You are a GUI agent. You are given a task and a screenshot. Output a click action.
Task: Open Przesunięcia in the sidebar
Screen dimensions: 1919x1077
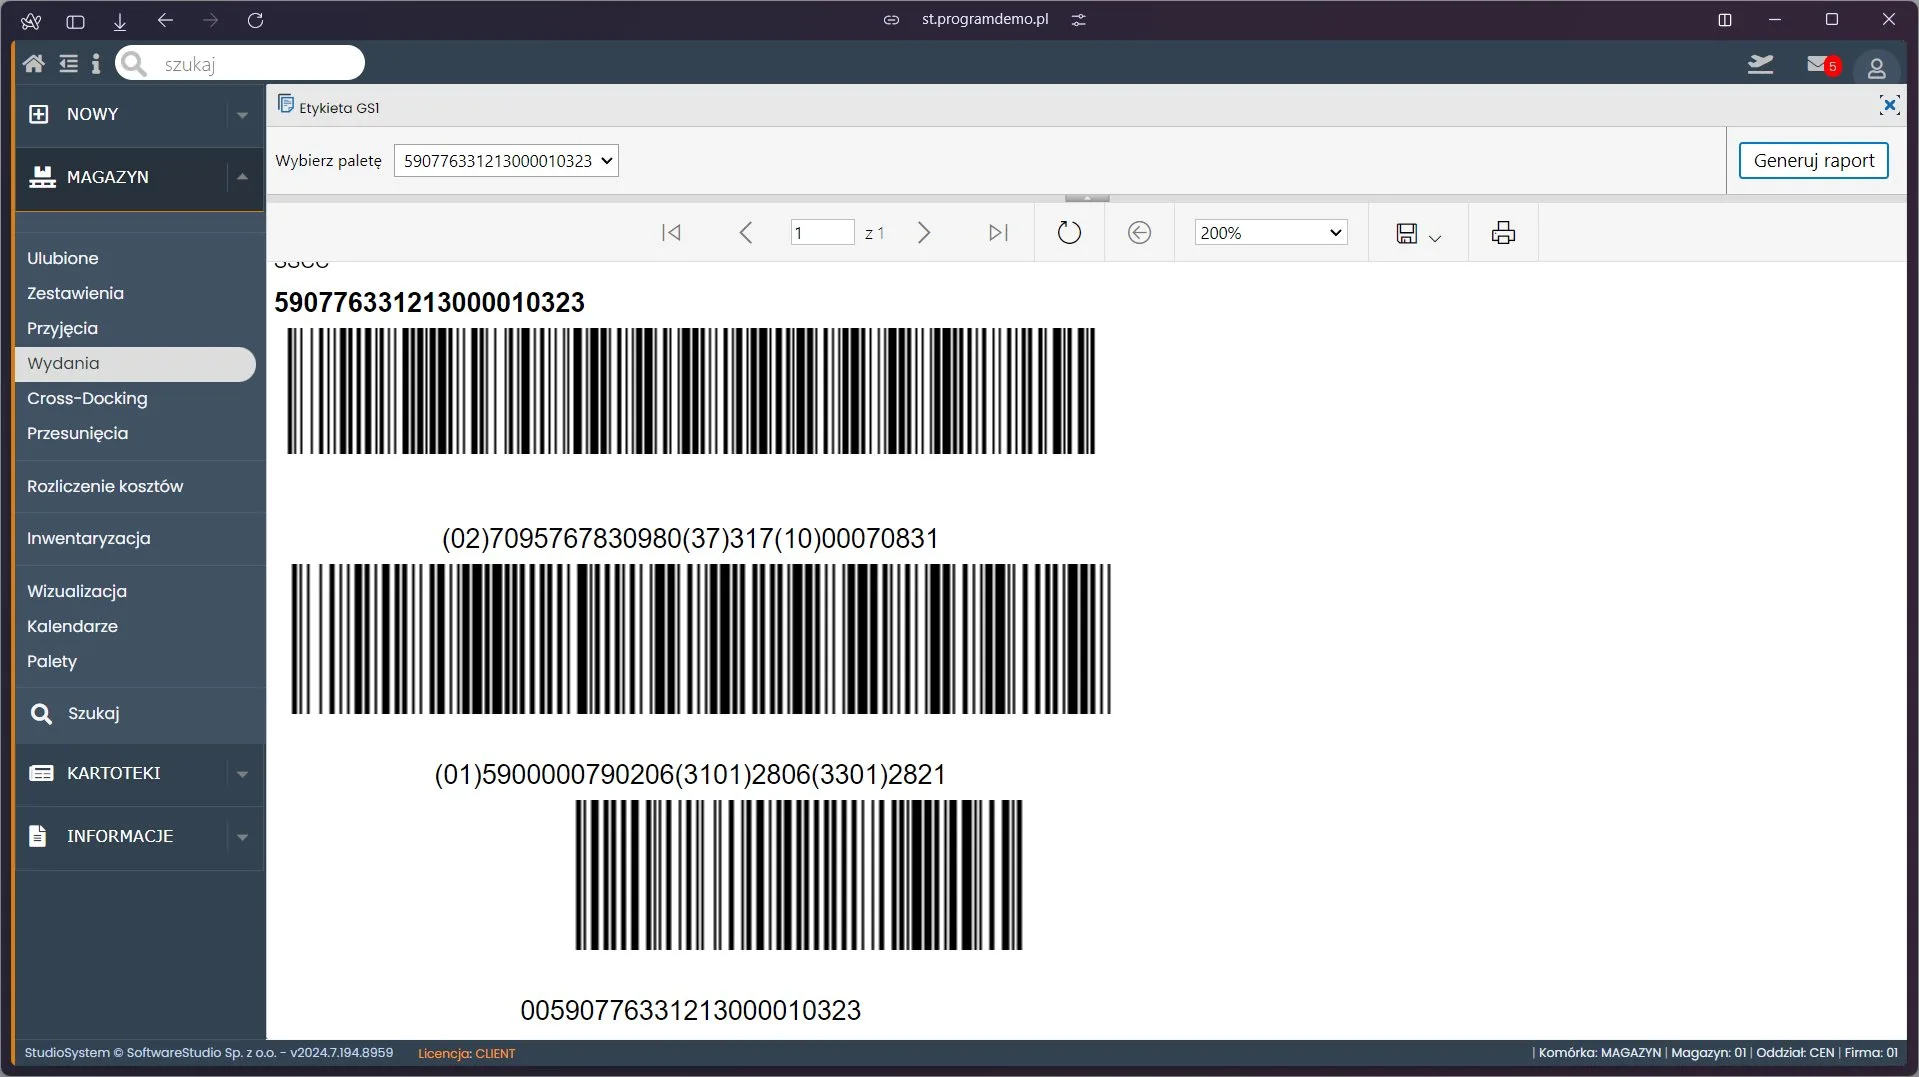tap(78, 433)
